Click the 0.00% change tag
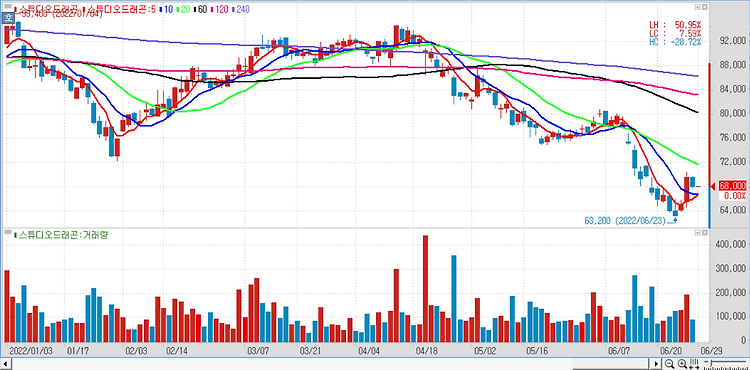 tap(734, 196)
